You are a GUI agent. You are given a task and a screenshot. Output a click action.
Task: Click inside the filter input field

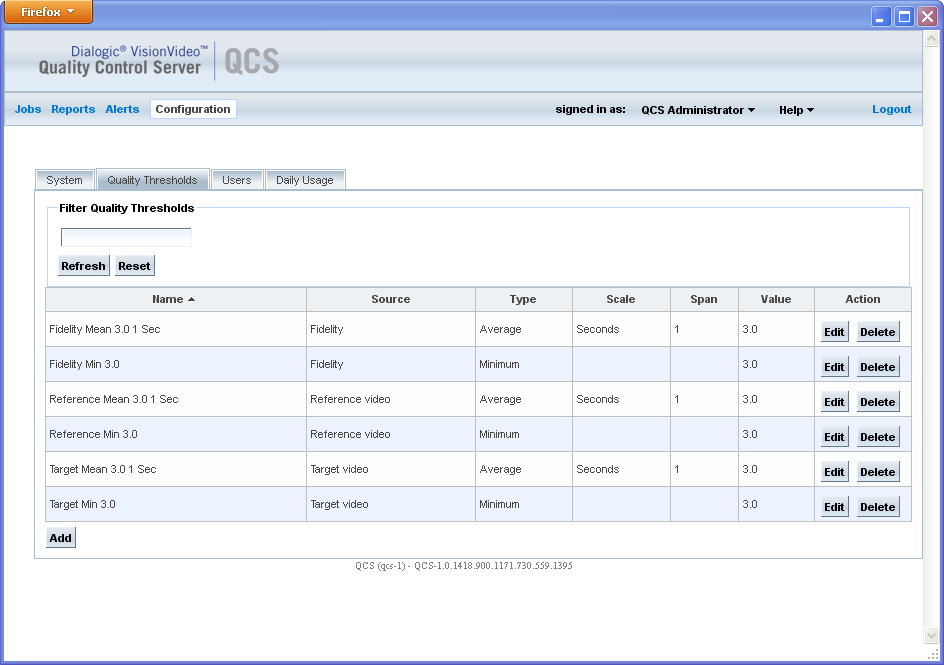(126, 237)
